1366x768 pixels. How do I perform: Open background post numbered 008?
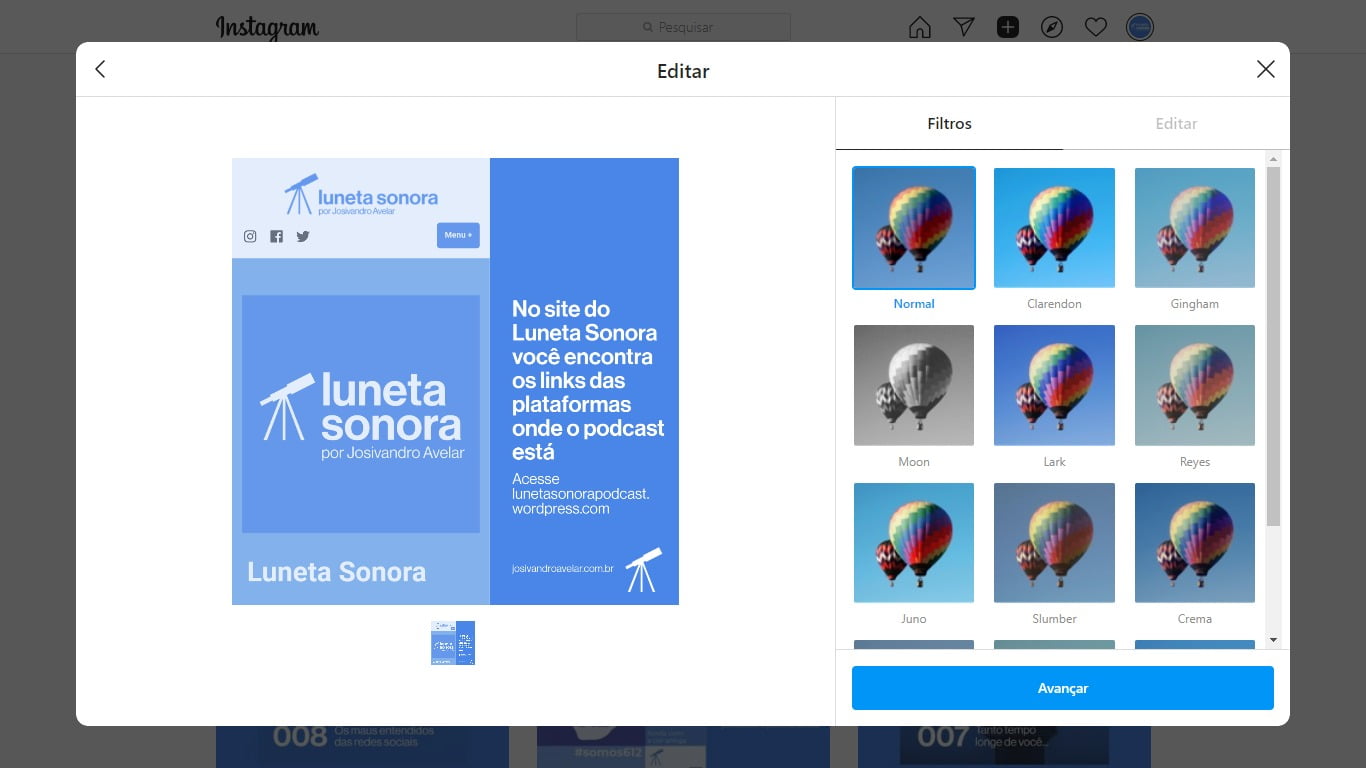click(x=362, y=747)
